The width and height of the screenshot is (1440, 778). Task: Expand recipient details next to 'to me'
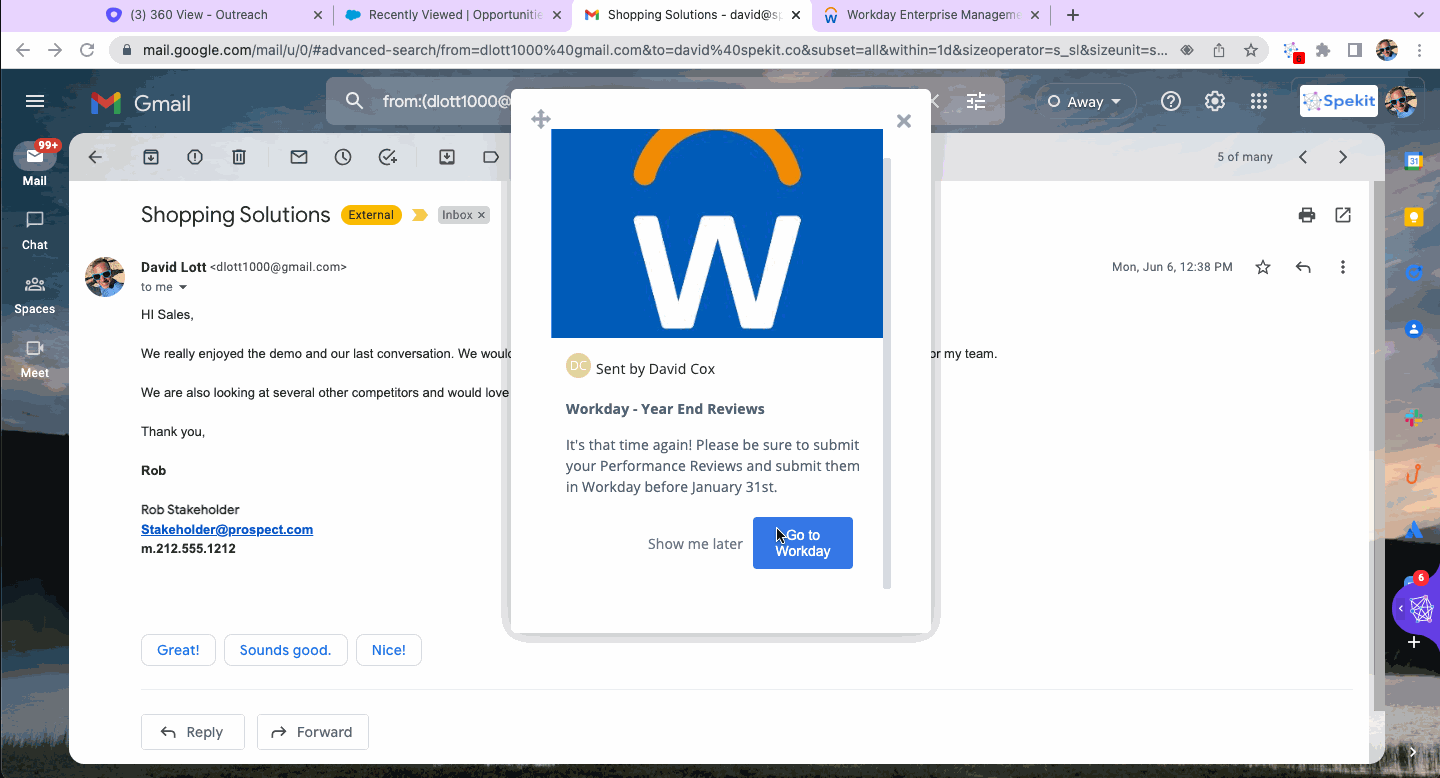pyautogui.click(x=183, y=287)
